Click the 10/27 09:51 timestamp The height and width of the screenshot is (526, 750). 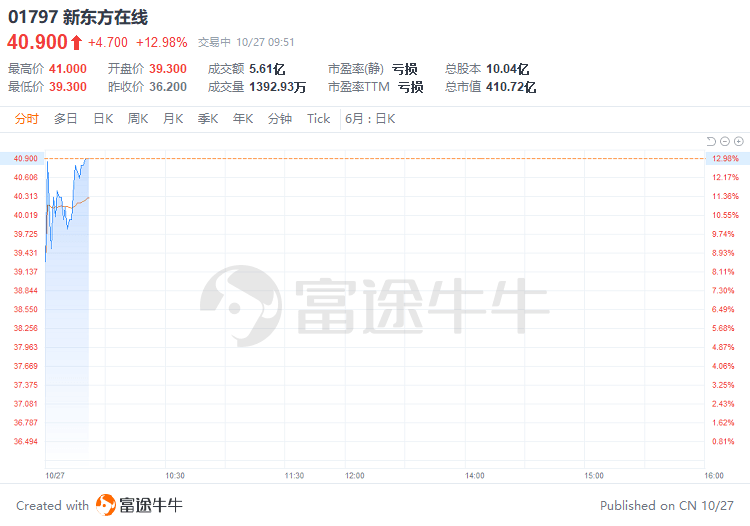pos(265,43)
